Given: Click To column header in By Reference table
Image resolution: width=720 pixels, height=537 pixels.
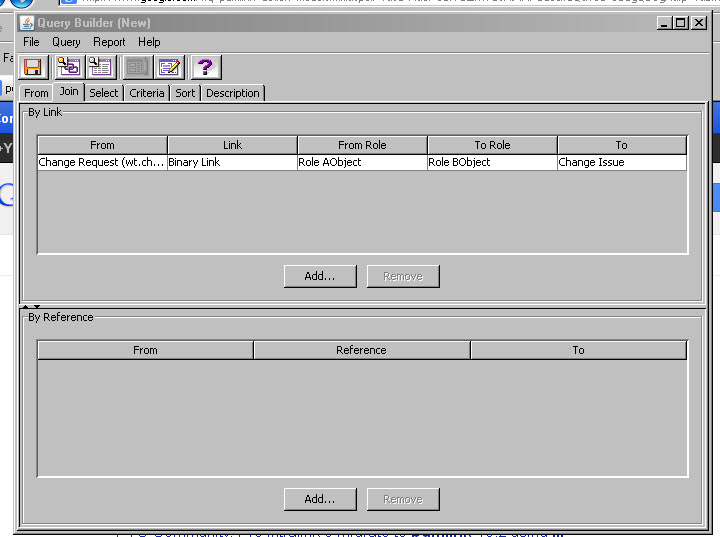Looking at the screenshot, I should tap(579, 350).
